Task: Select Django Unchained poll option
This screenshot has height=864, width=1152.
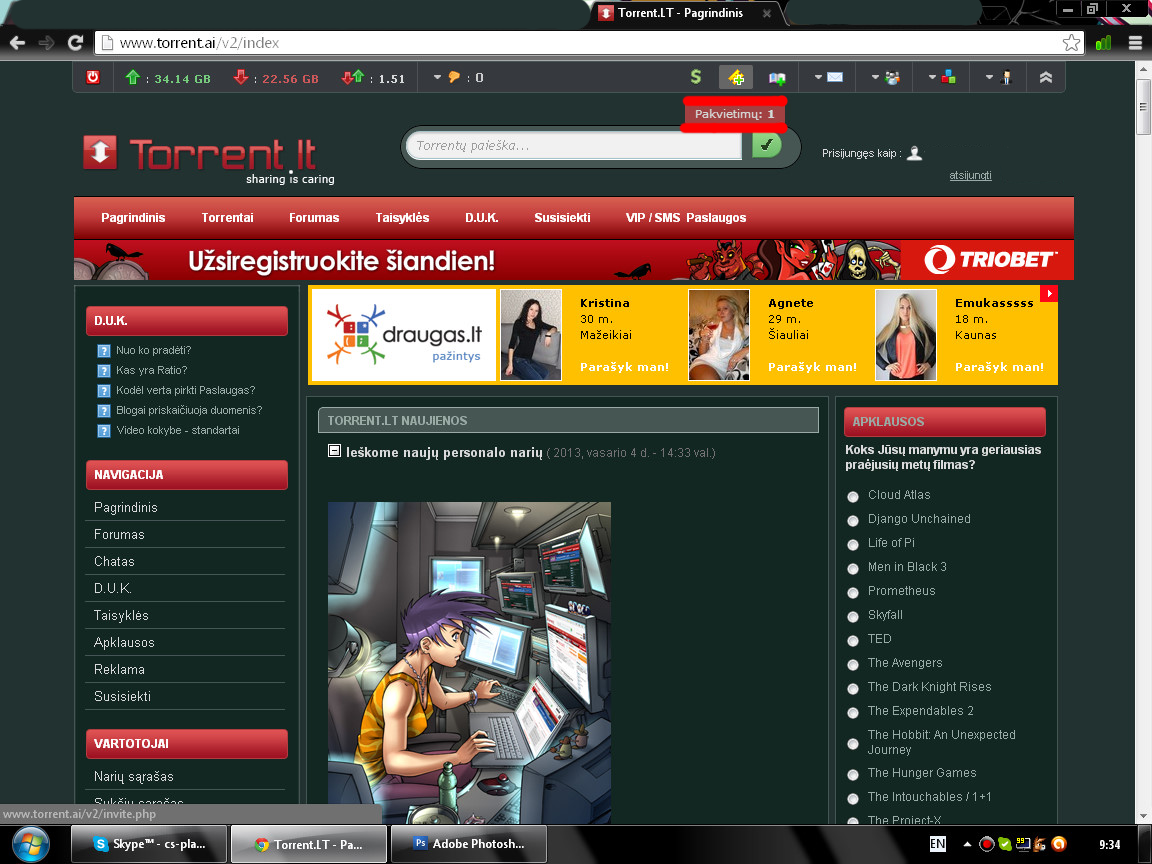Action: 853,520
